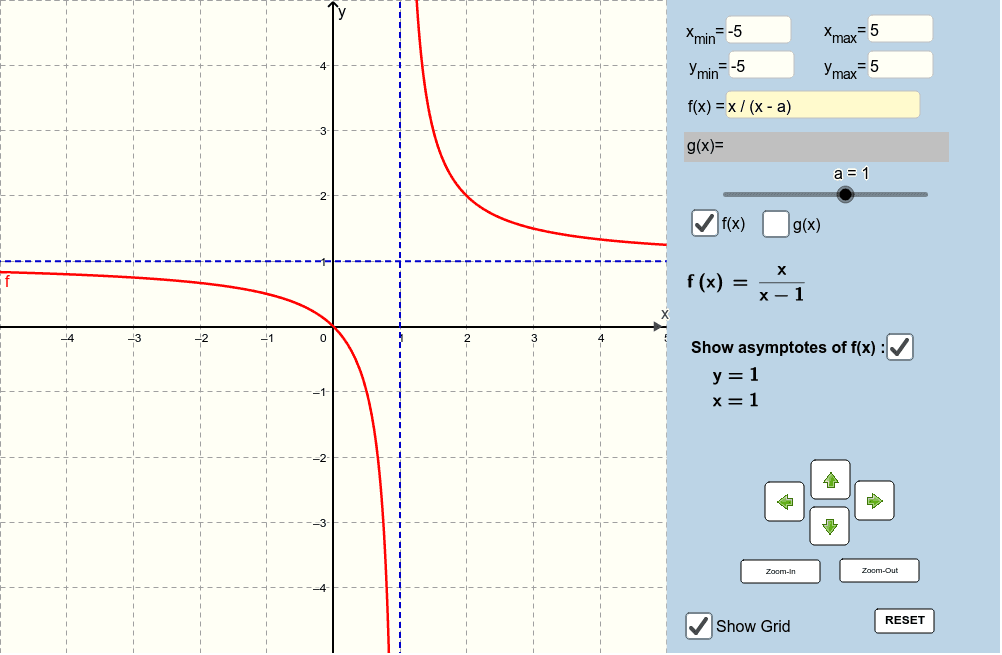Click the x-axis tick label 3
The width and height of the screenshot is (1002, 655).
[x=534, y=339]
